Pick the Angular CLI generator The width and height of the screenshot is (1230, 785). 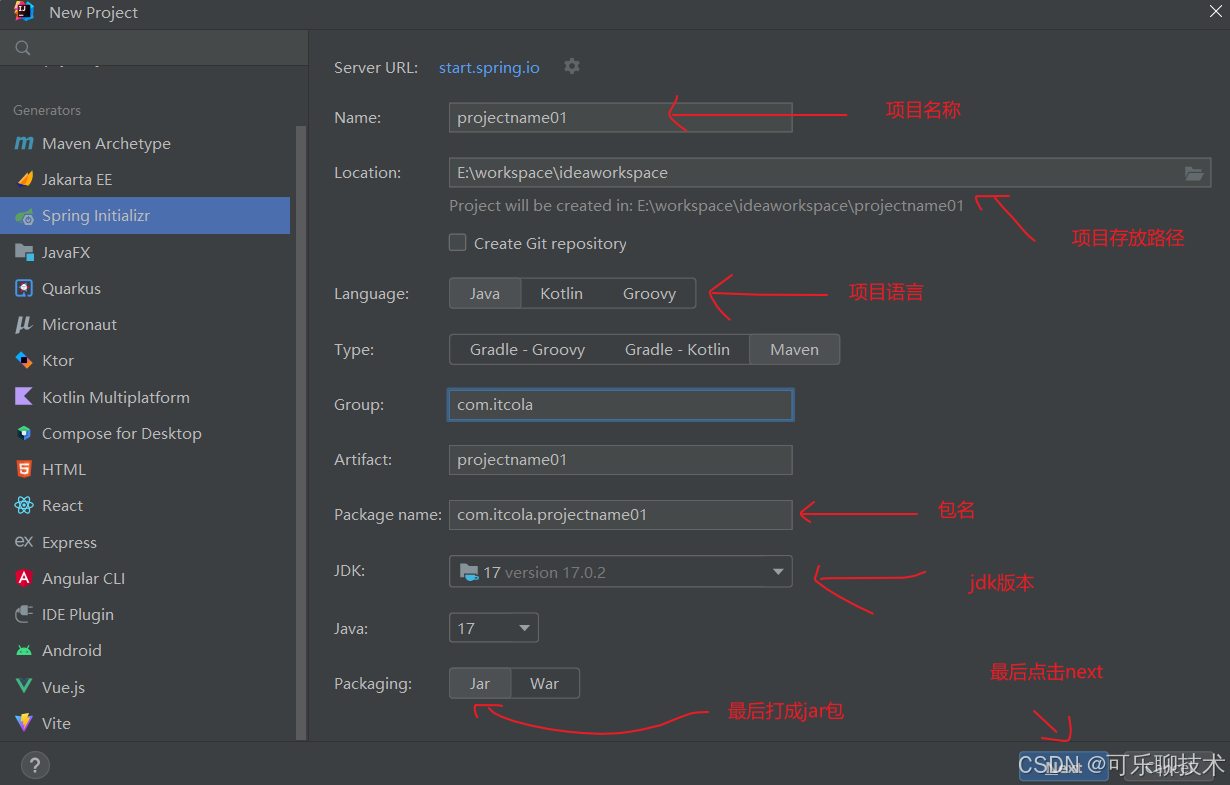click(145, 578)
